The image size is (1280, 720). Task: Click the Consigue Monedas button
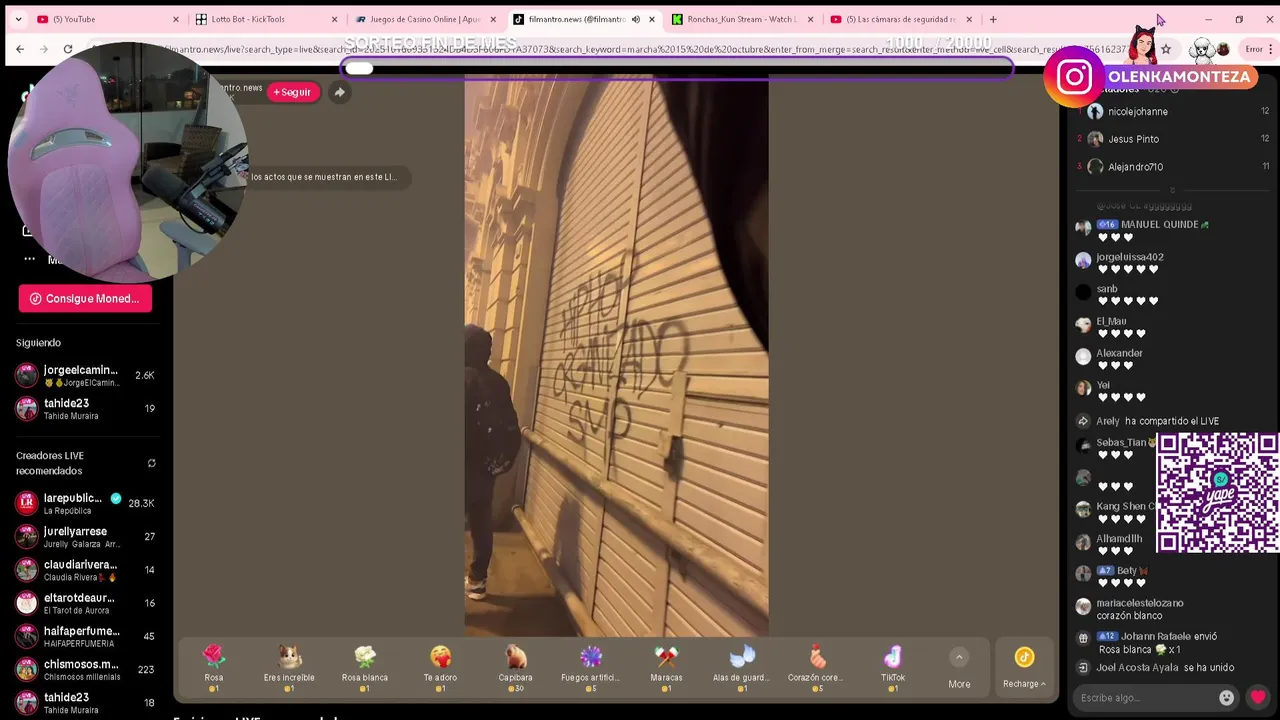click(x=85, y=298)
